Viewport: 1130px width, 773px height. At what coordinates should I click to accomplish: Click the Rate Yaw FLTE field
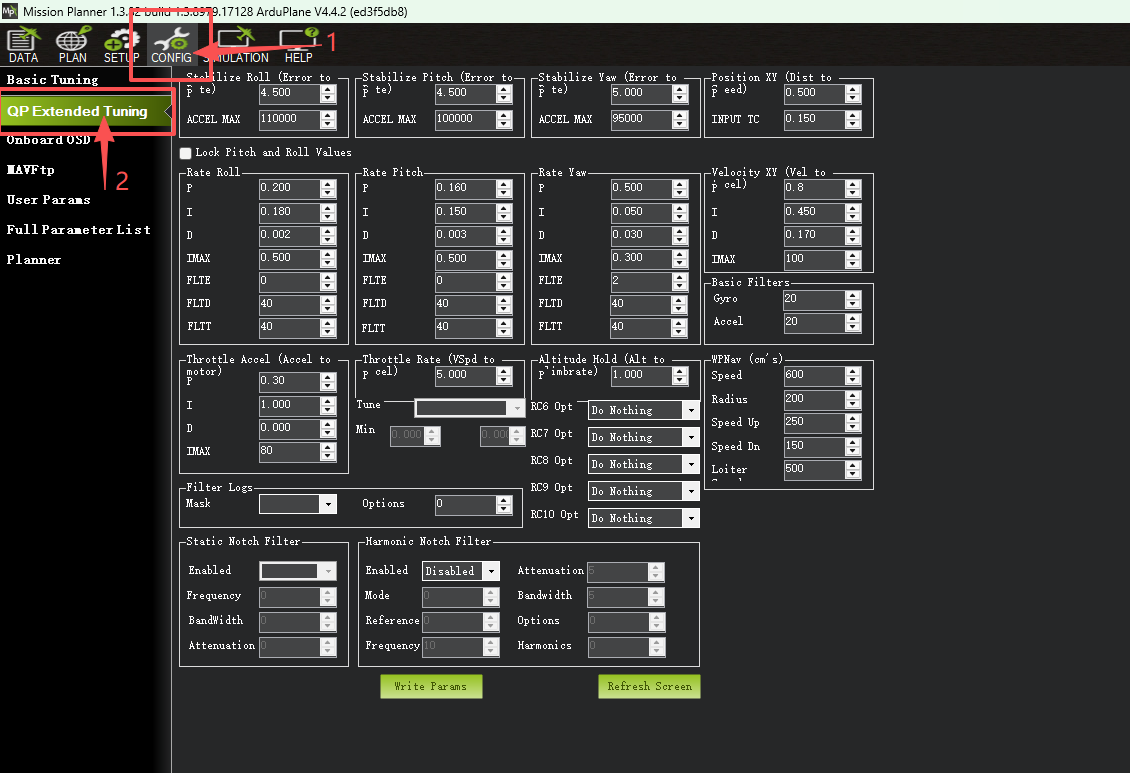coord(641,281)
